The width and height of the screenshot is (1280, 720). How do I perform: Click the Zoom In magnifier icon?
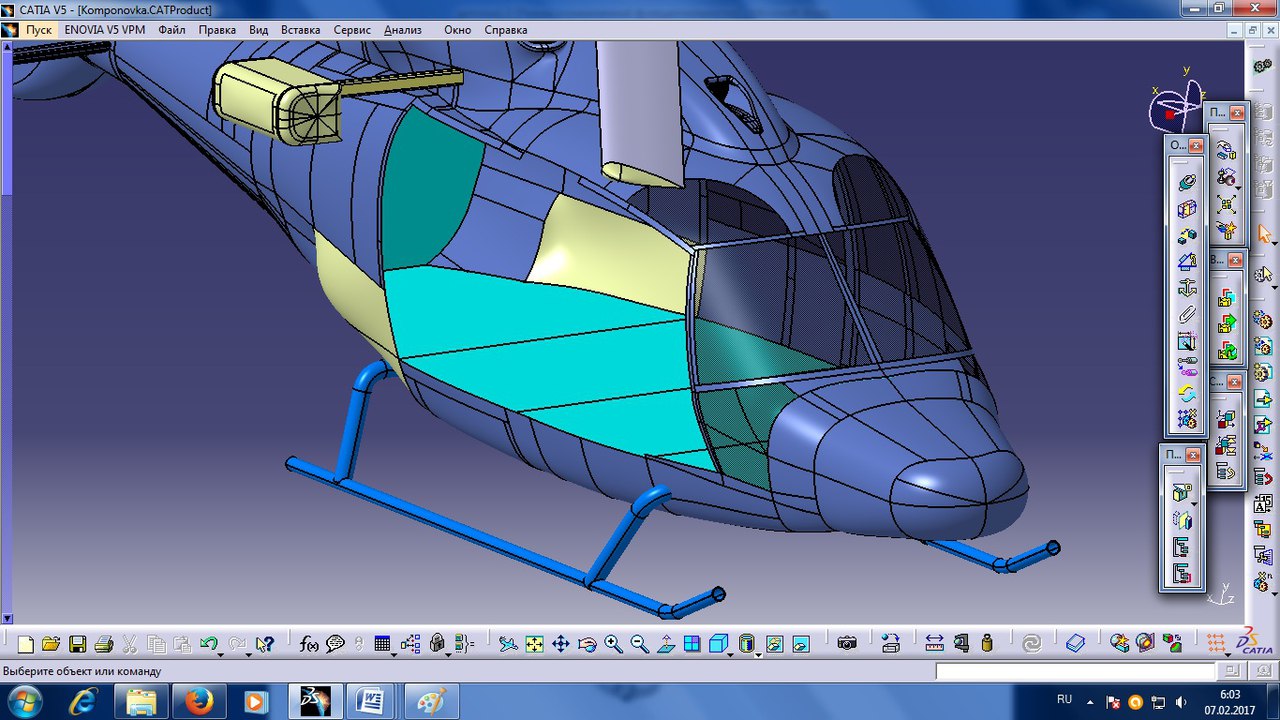(x=613, y=644)
